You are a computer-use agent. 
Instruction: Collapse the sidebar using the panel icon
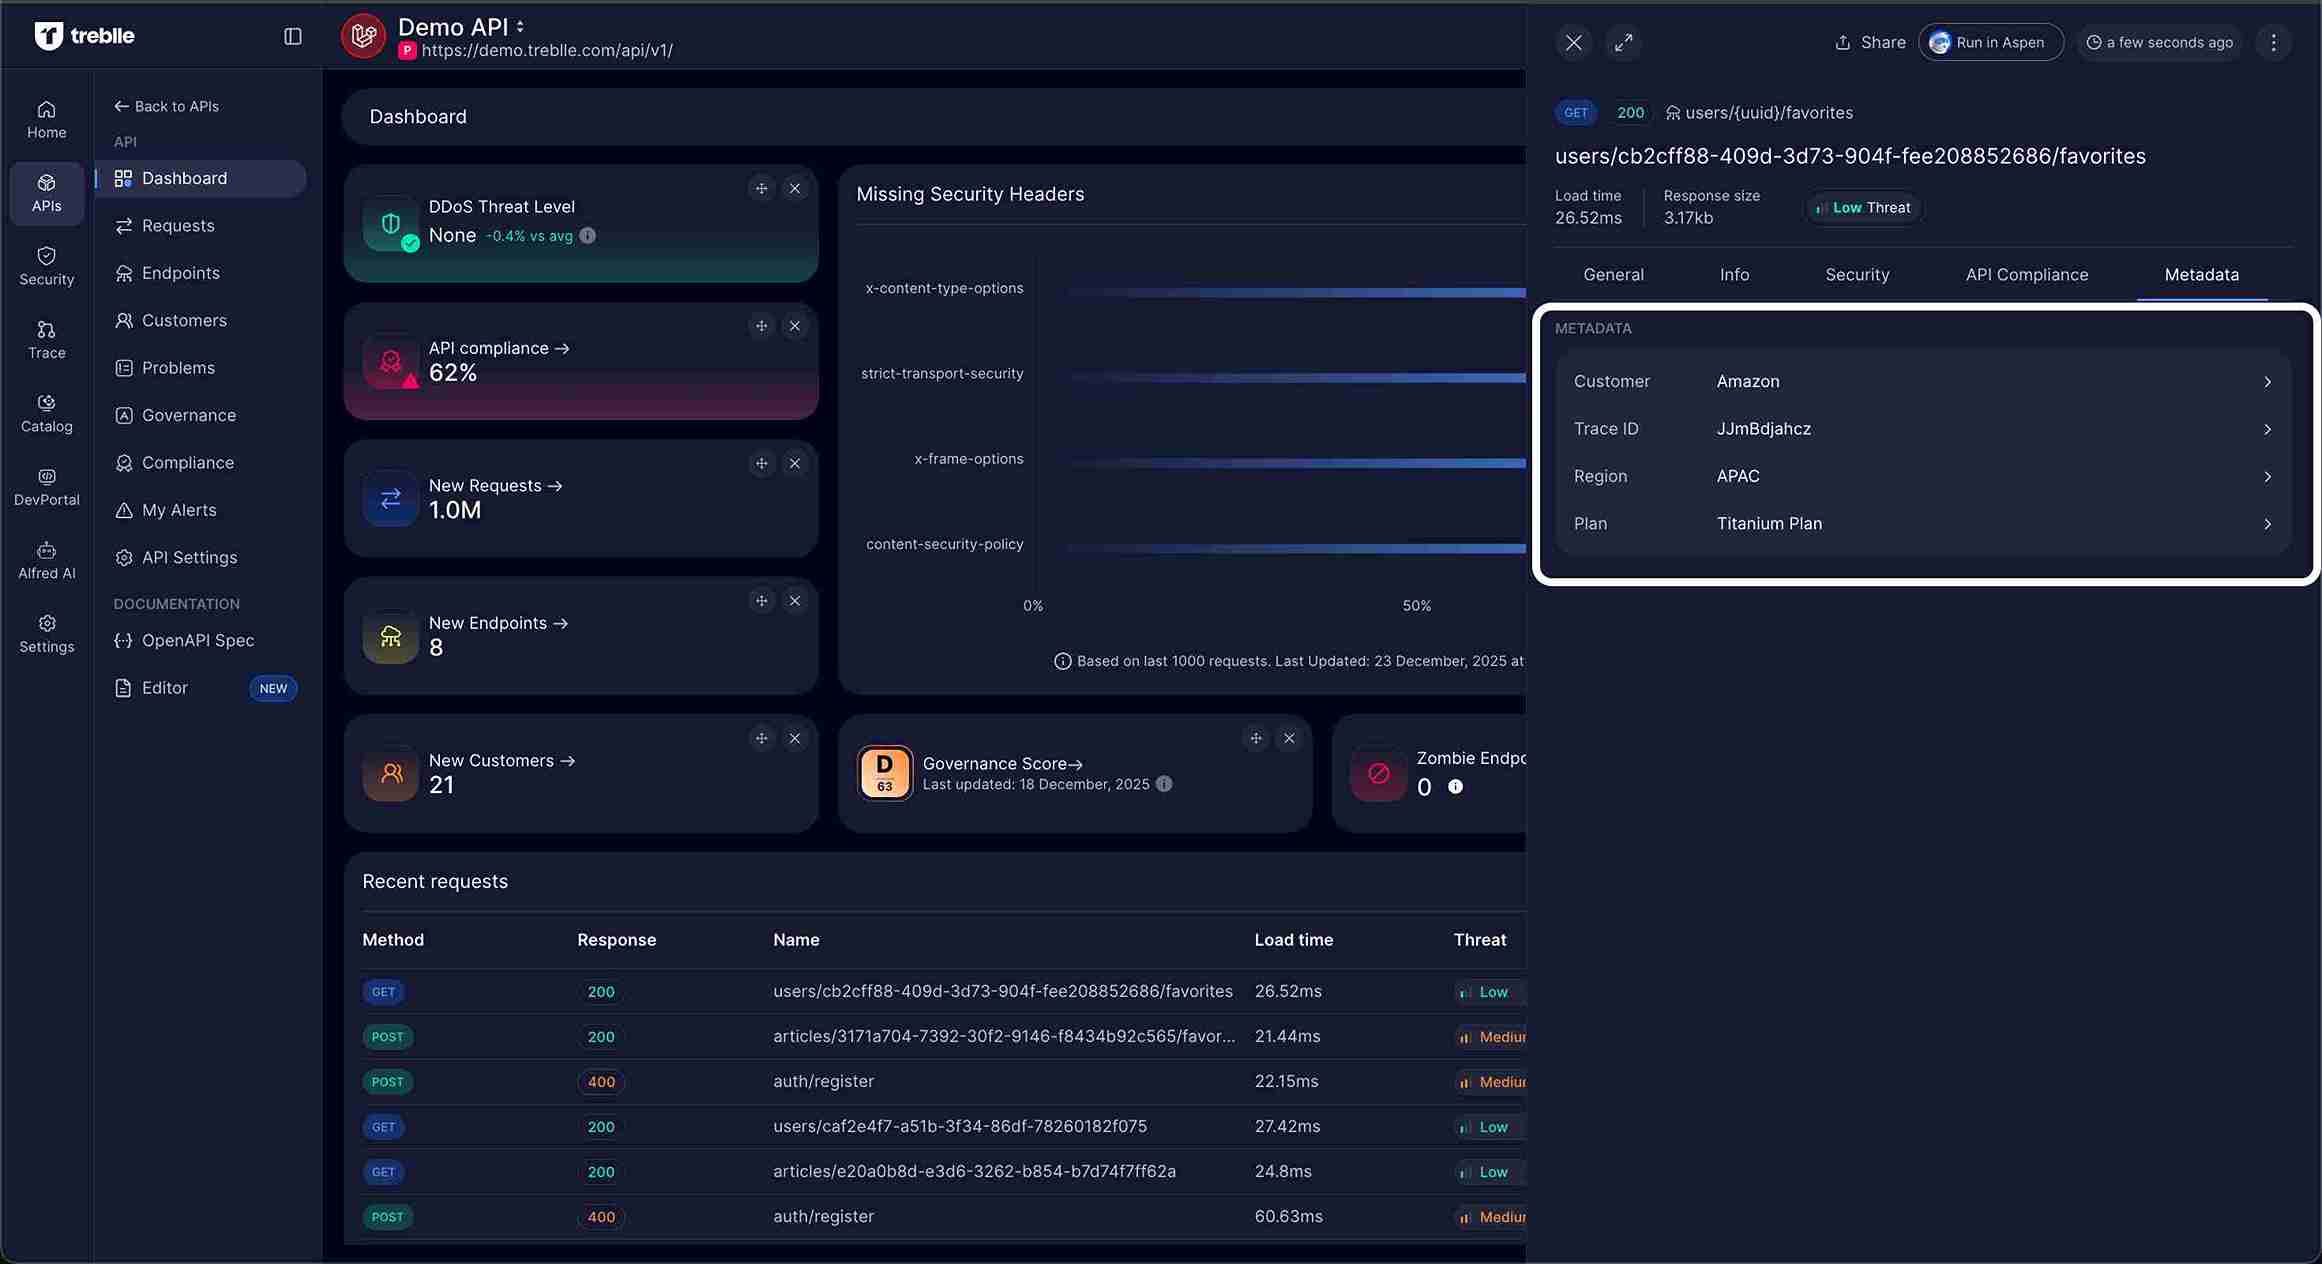coord(292,35)
